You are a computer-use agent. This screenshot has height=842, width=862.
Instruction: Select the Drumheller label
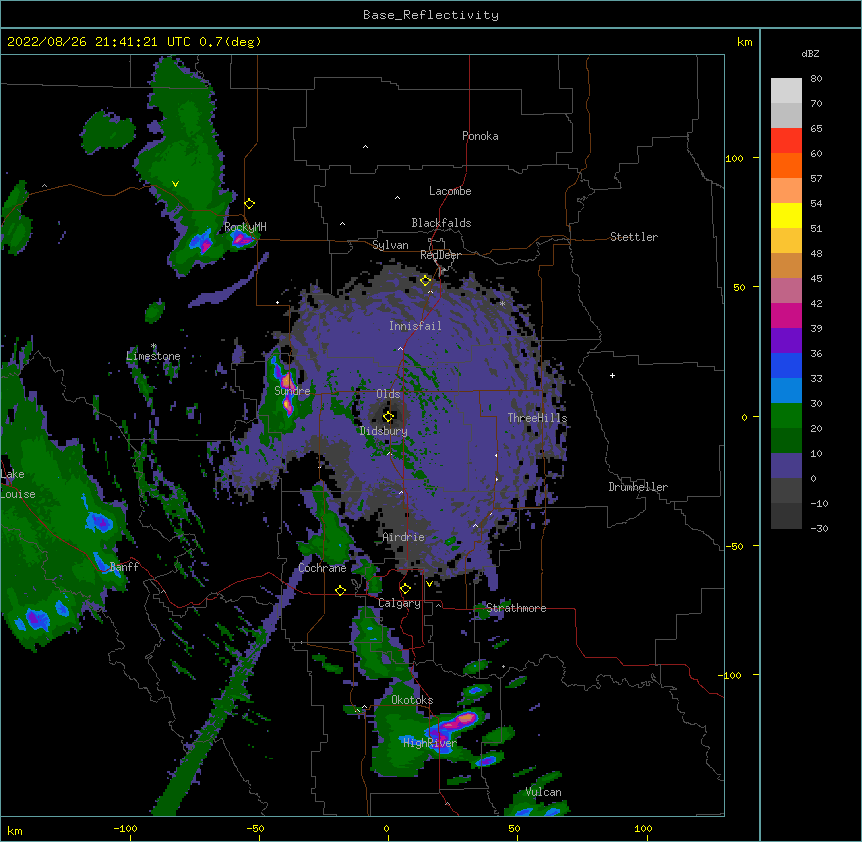pyautogui.click(x=638, y=487)
